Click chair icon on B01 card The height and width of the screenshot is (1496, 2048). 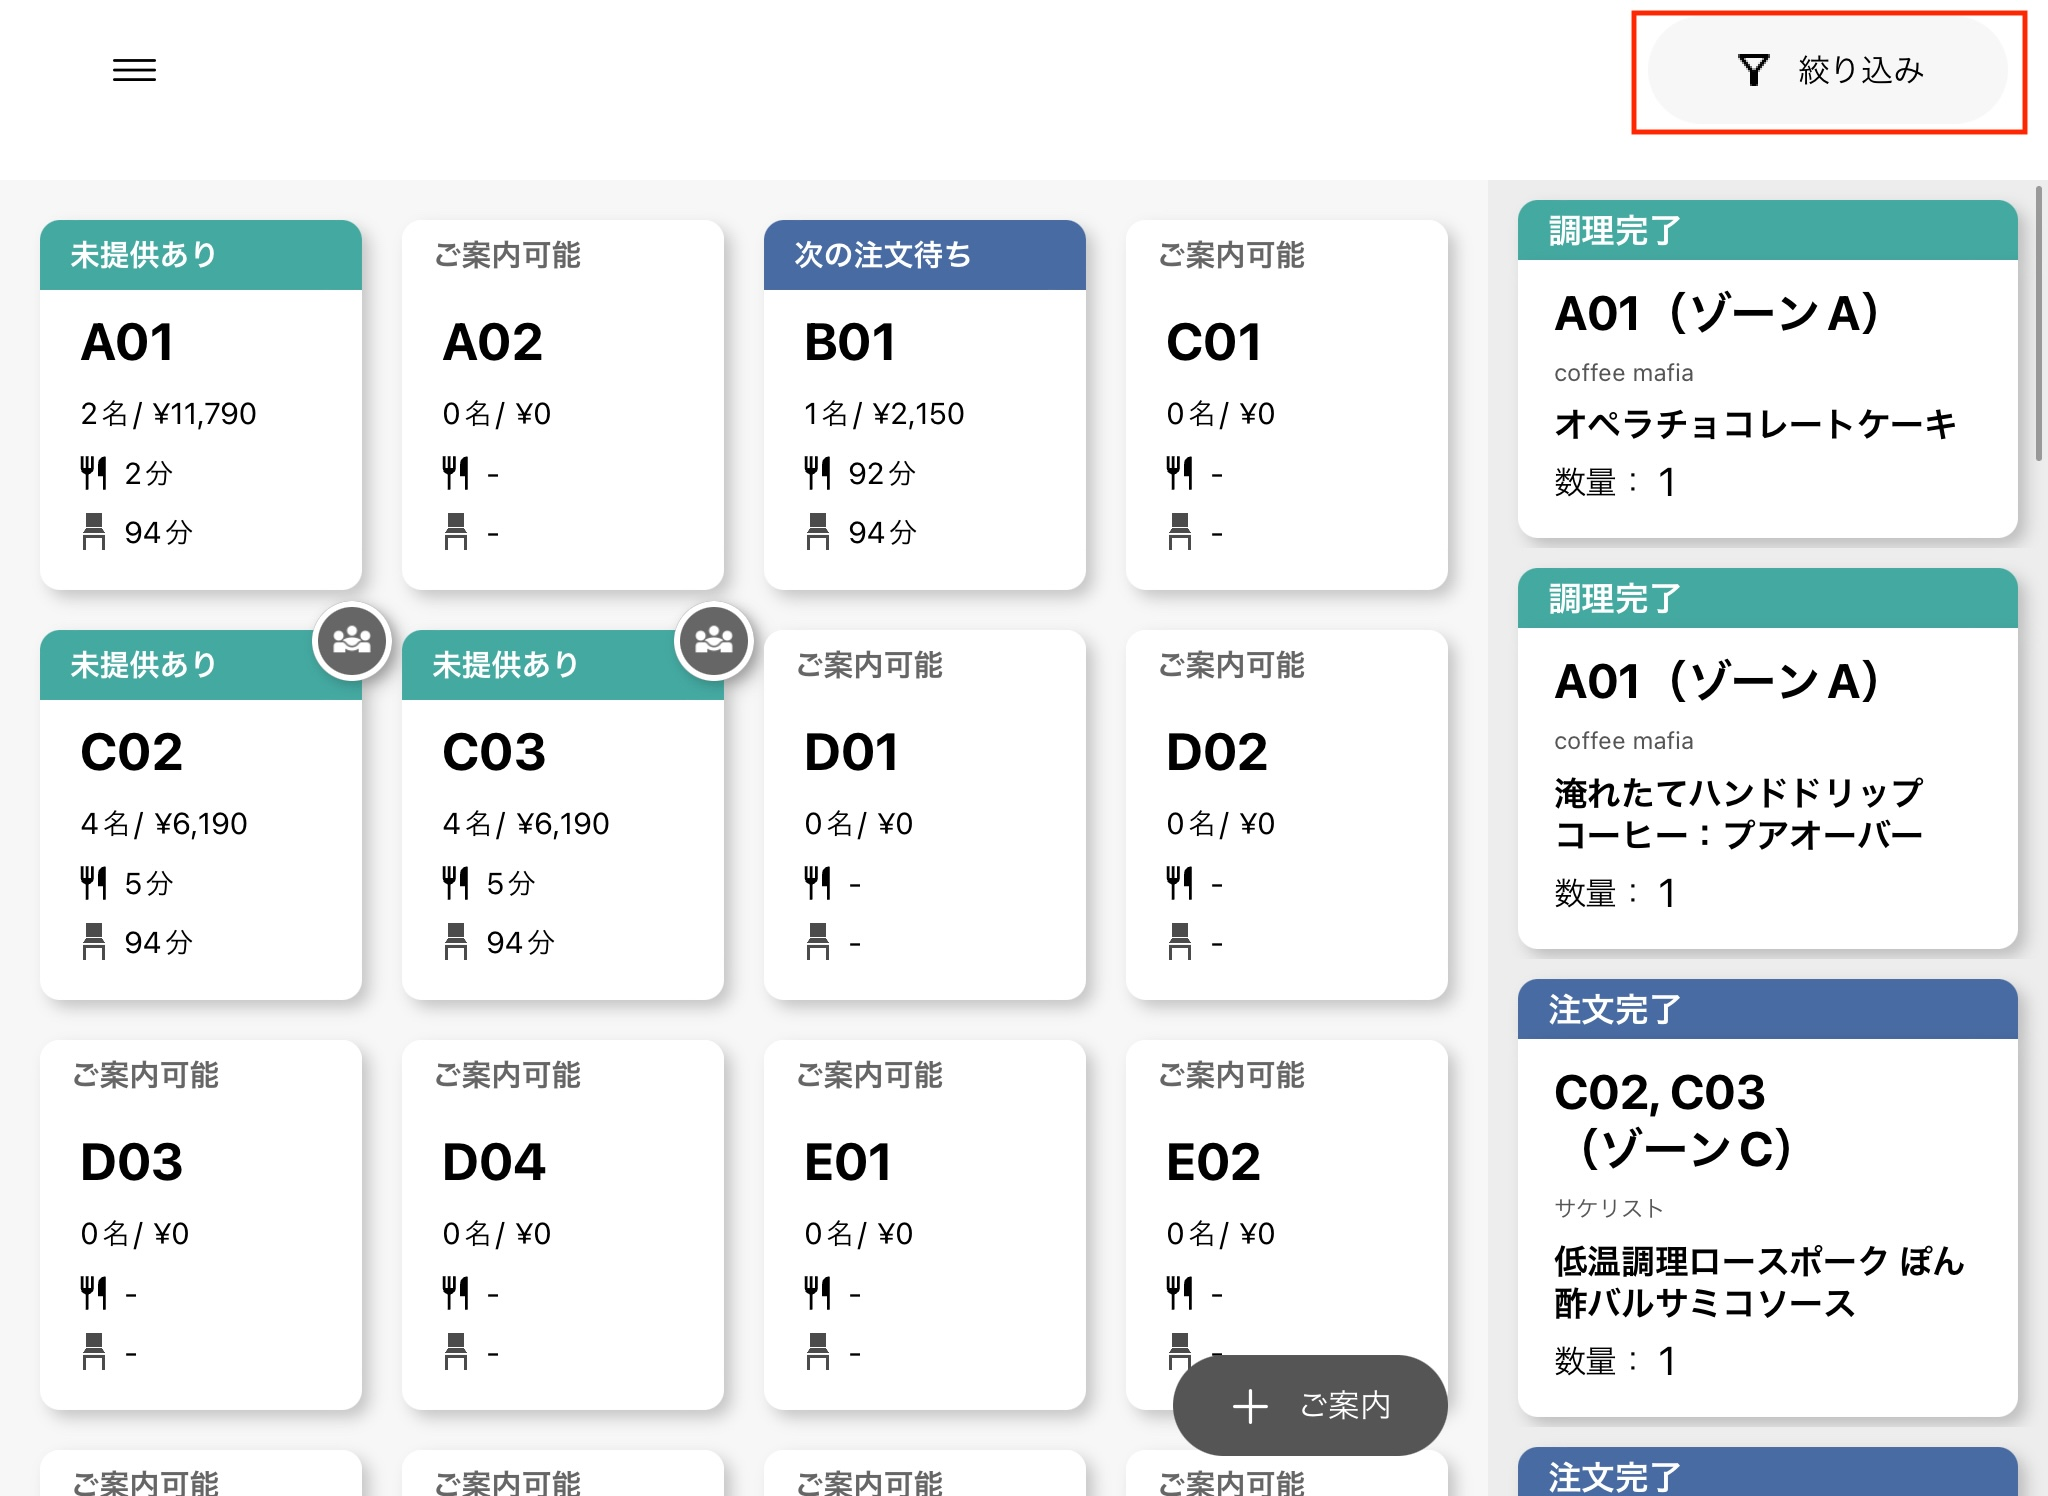818,532
